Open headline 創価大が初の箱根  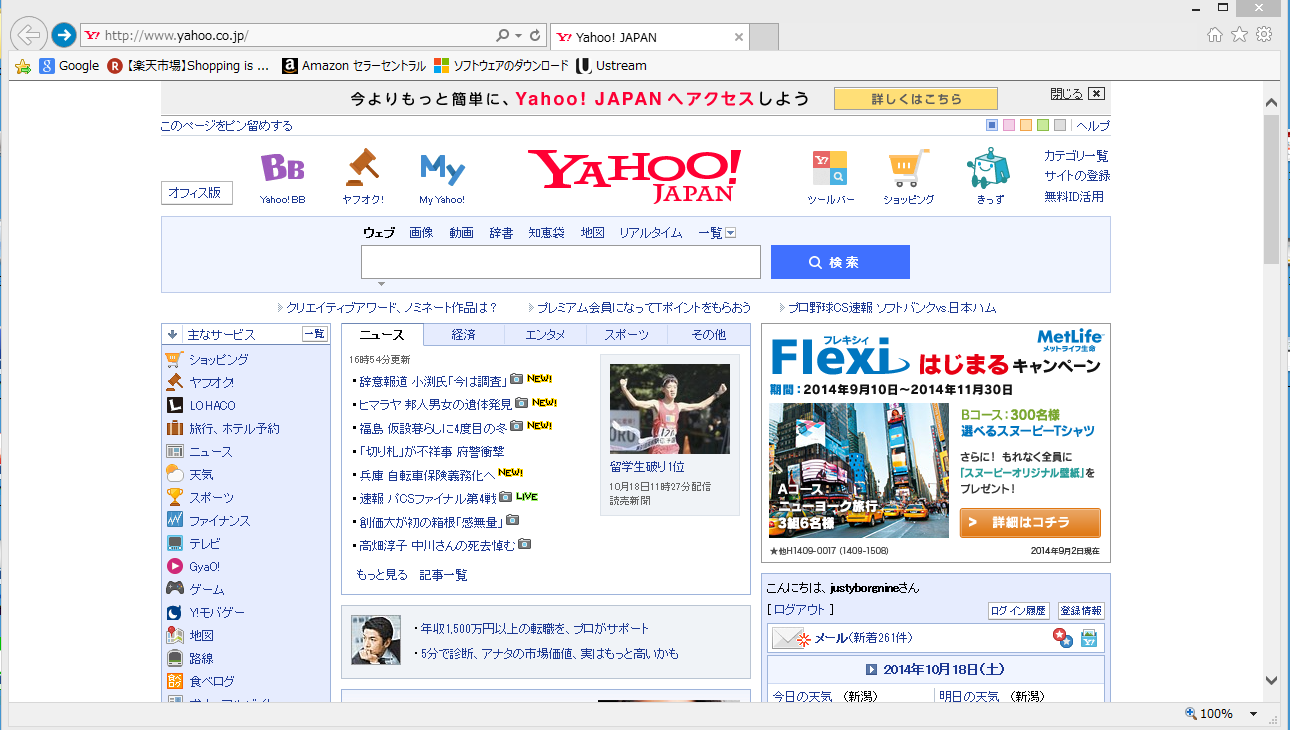(430, 521)
